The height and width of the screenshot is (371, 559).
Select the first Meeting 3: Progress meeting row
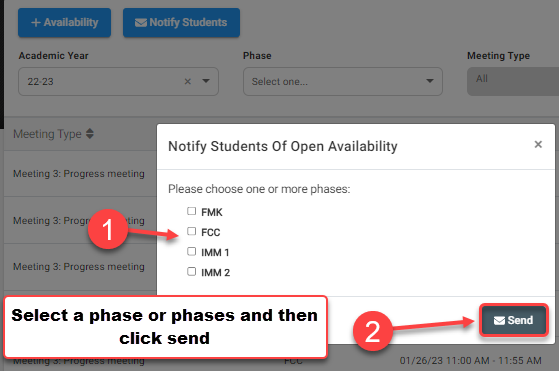click(79, 174)
